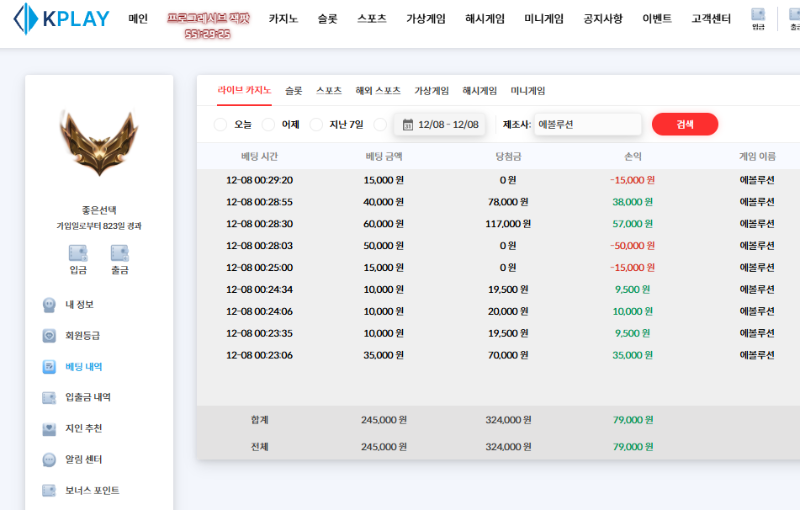The height and width of the screenshot is (510, 800).
Task: Open 이벤트 in top navigation
Action: (657, 19)
